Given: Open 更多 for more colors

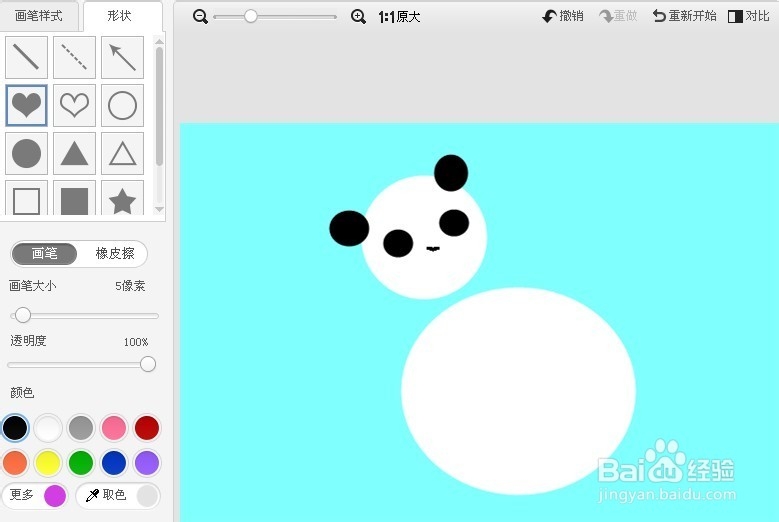Looking at the screenshot, I should [x=35, y=495].
